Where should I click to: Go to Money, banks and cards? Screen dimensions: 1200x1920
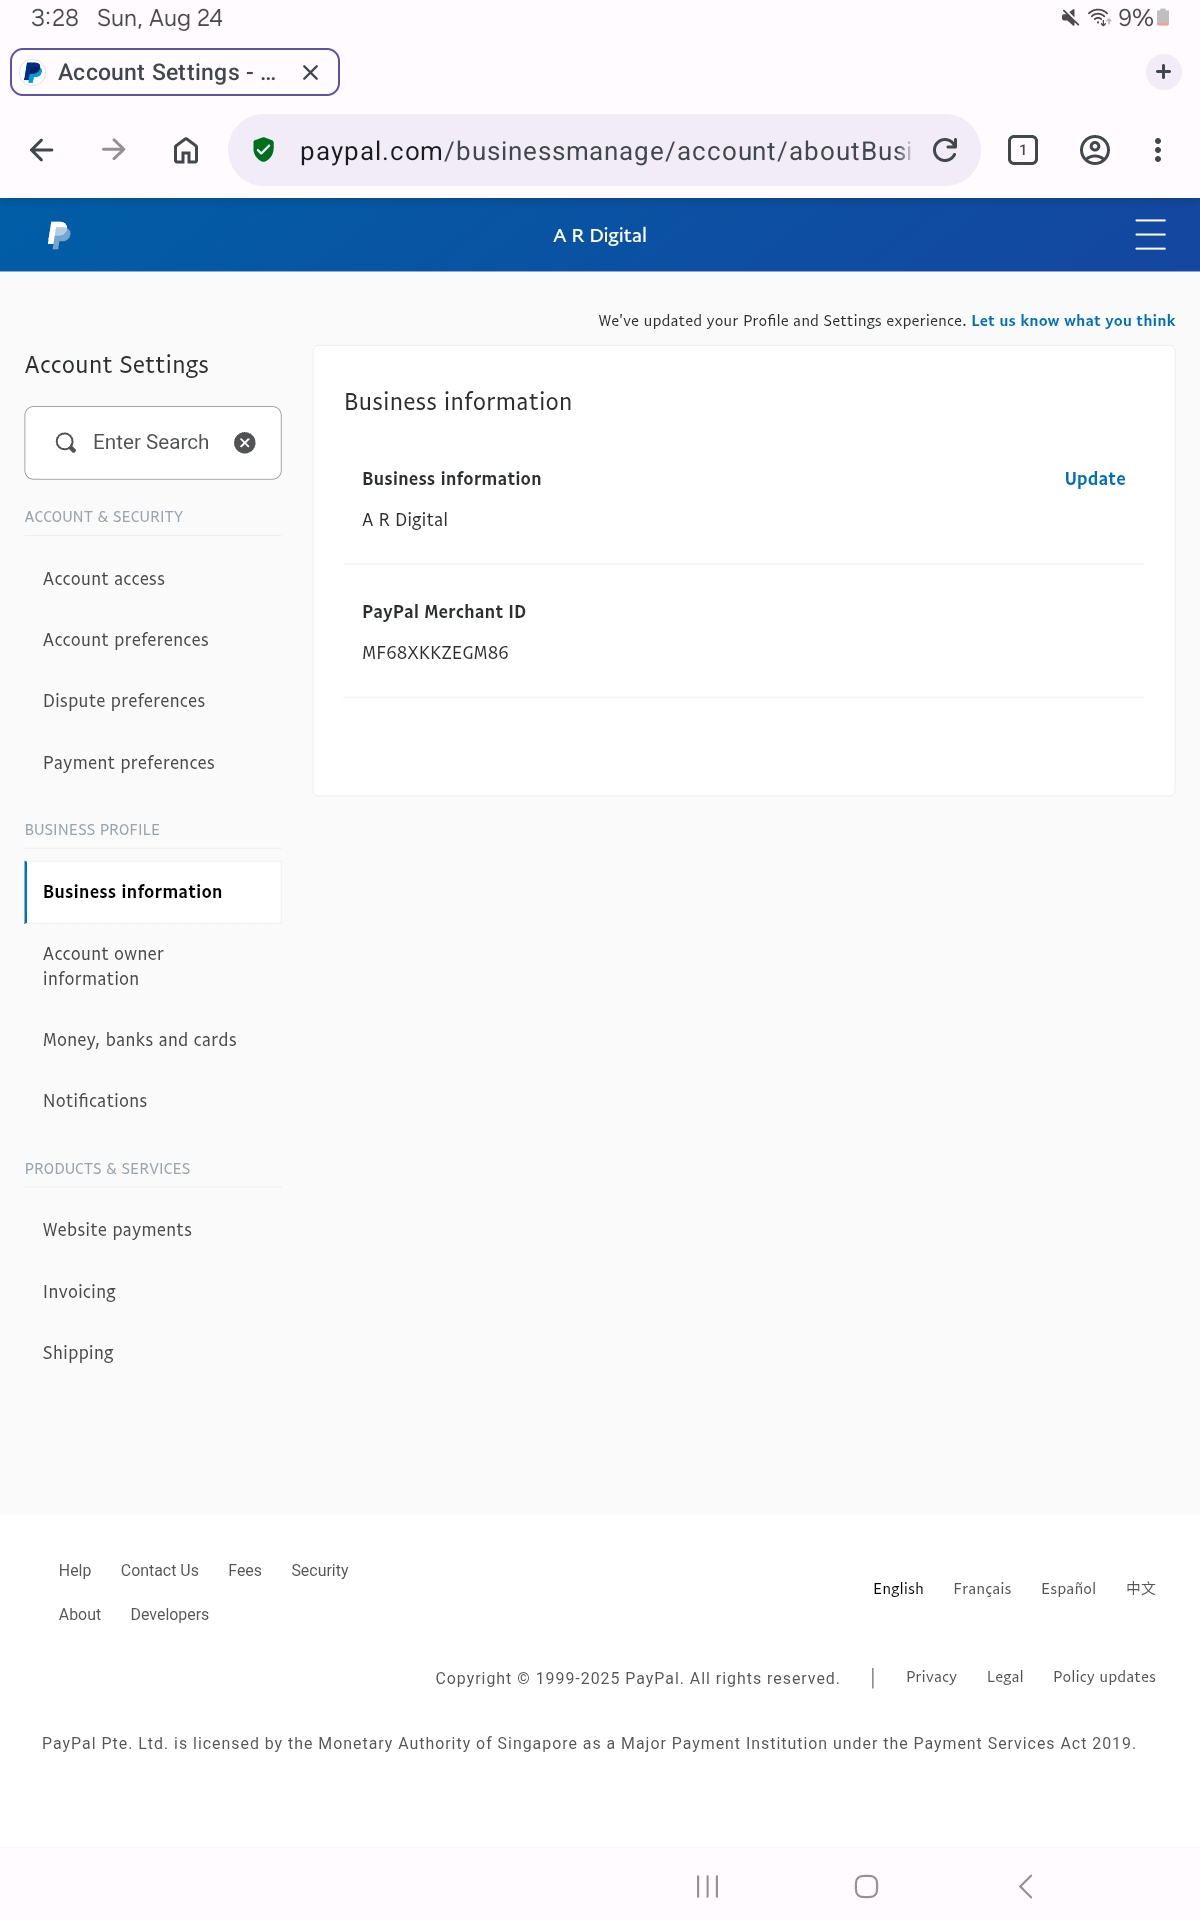coord(140,1040)
